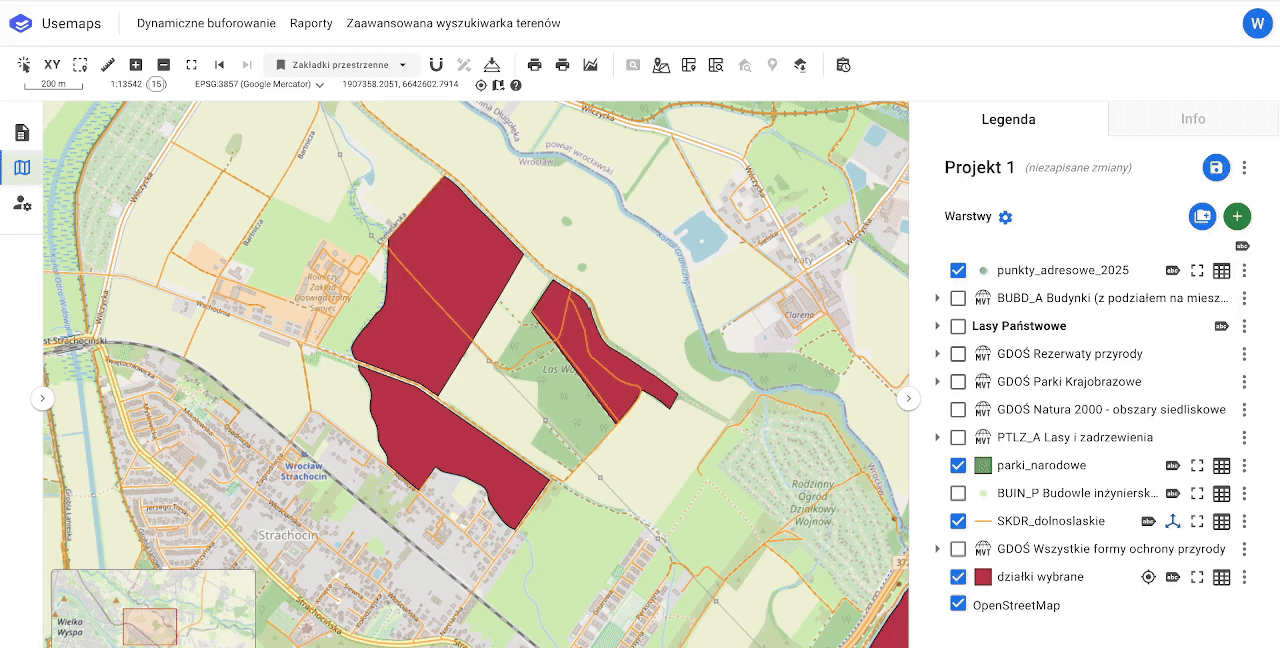Image resolution: width=1280 pixels, height=648 pixels.
Task: Open the chart profile tool
Action: pyautogui.click(x=591, y=65)
